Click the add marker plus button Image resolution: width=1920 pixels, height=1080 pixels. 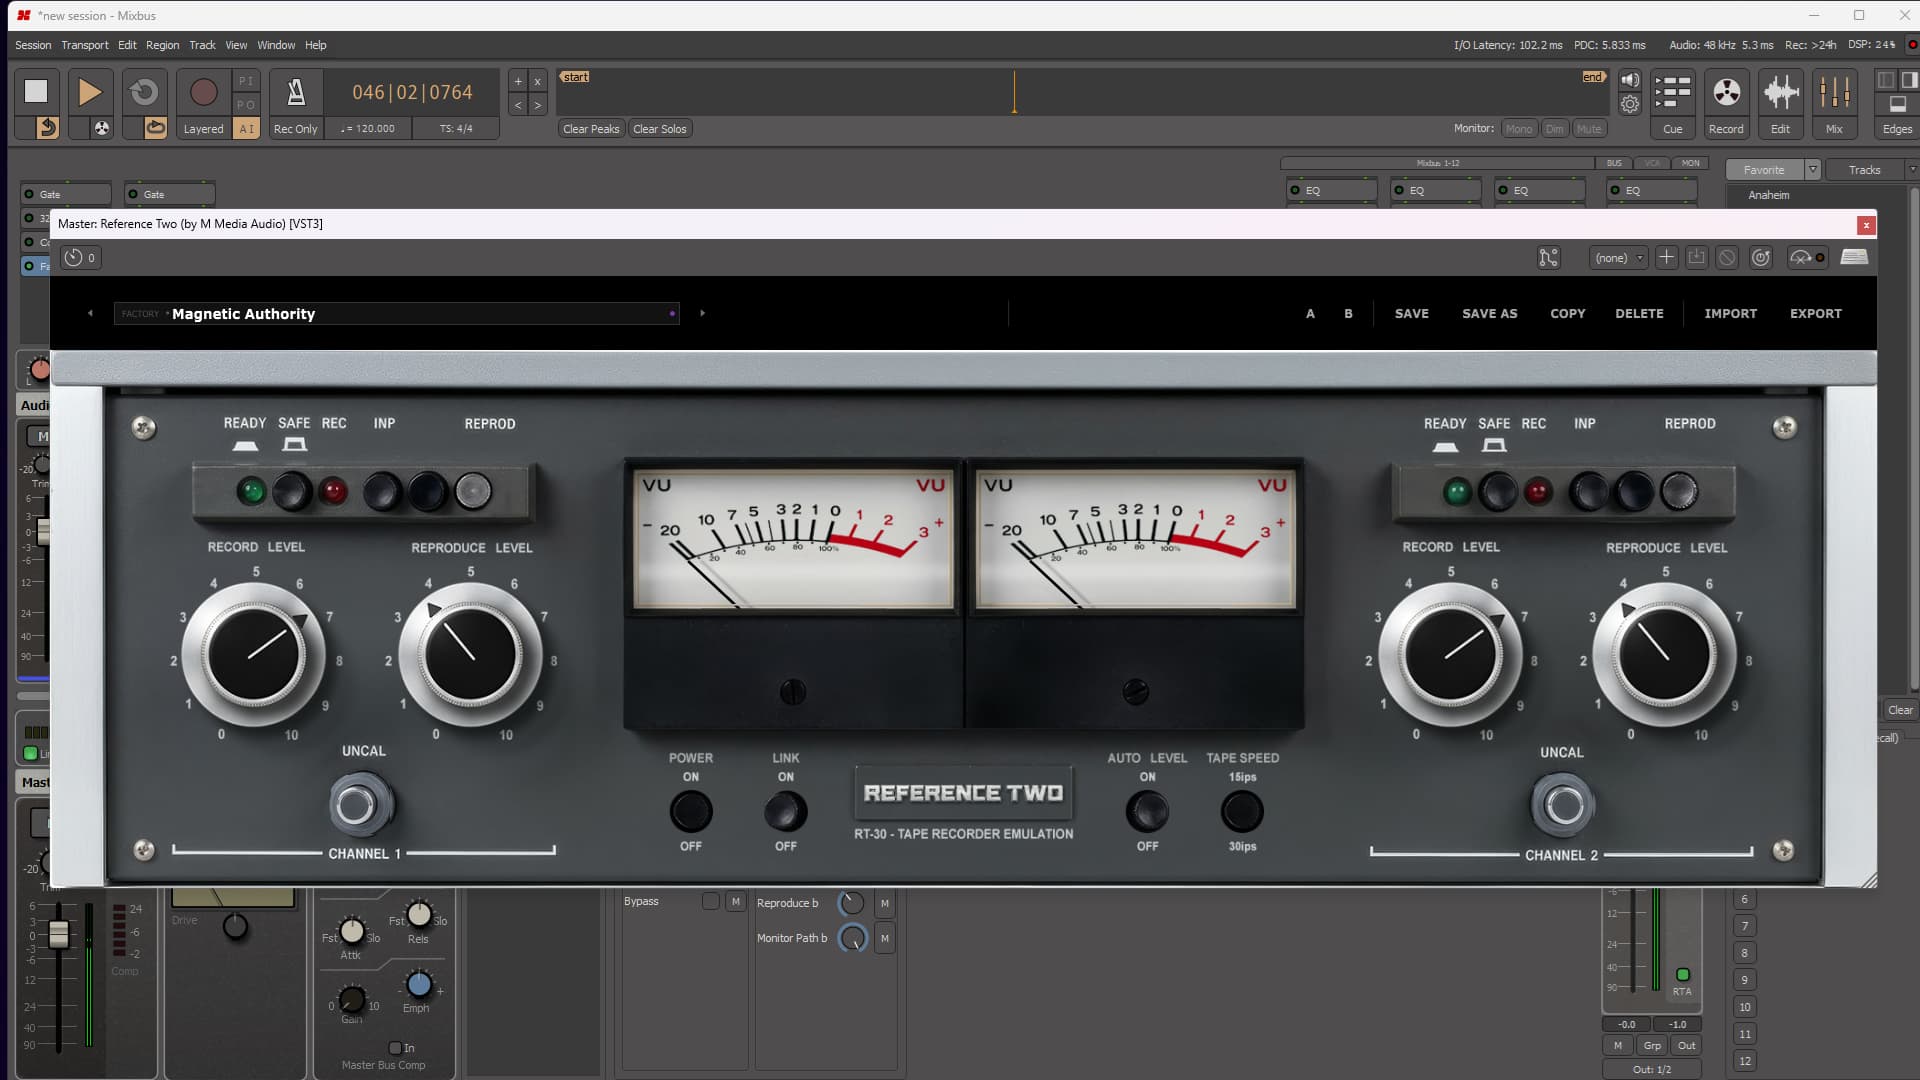[518, 81]
